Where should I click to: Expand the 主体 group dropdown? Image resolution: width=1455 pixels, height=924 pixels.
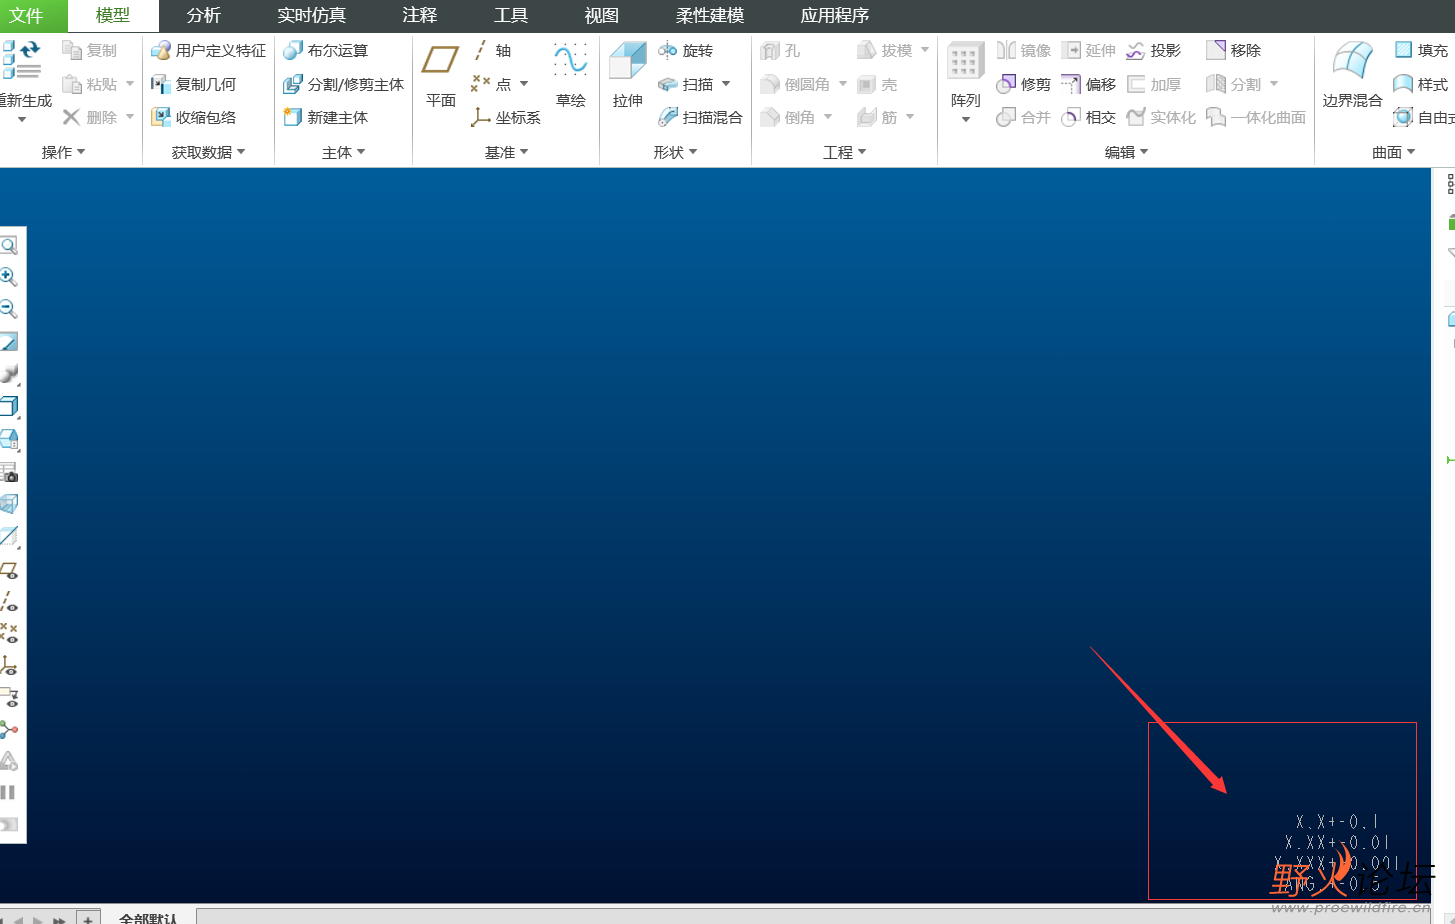(x=343, y=152)
